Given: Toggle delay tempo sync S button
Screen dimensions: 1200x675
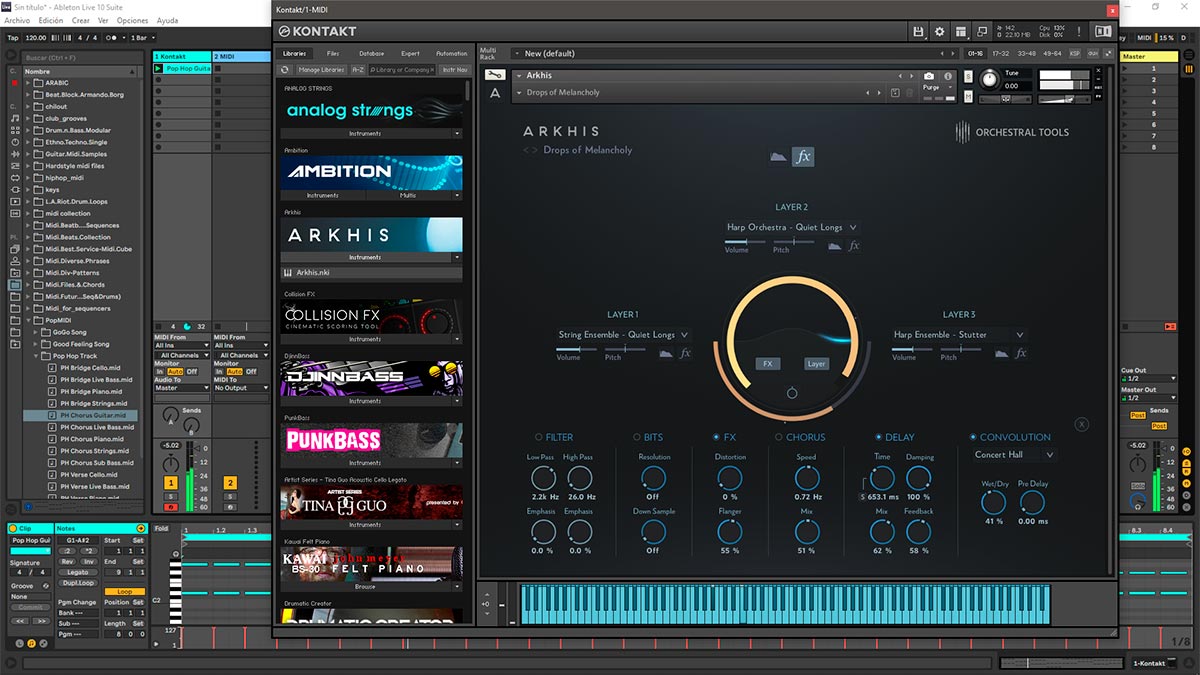Looking at the screenshot, I should (863, 496).
